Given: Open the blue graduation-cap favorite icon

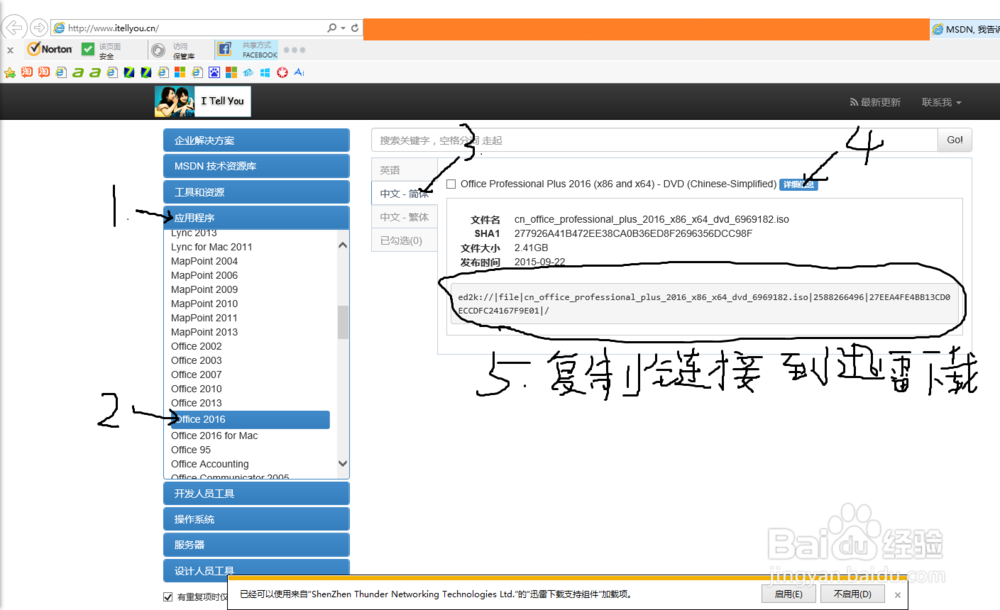Looking at the screenshot, I should (x=248, y=72).
